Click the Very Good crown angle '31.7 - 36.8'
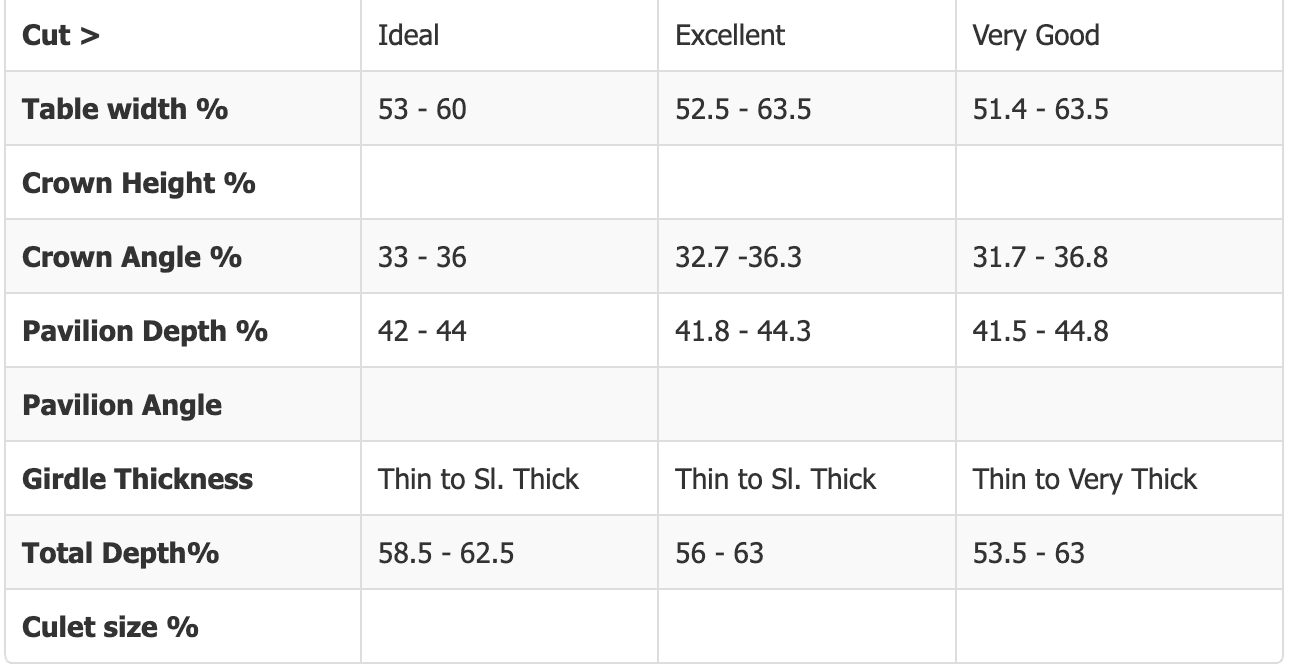The height and width of the screenshot is (670, 1292). [x=1040, y=257]
